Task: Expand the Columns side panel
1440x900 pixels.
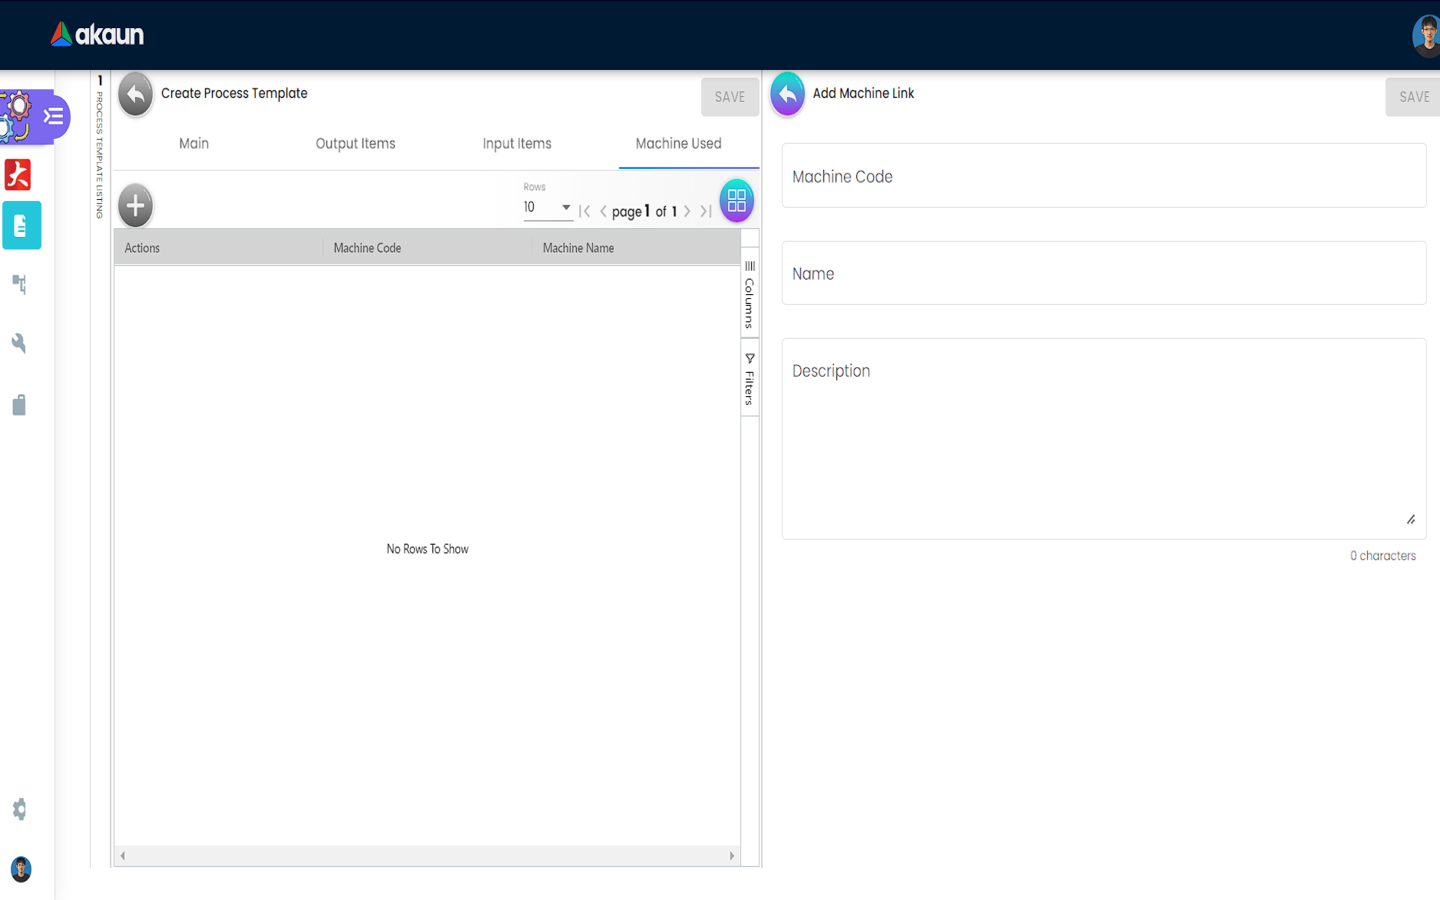Action: [749, 295]
